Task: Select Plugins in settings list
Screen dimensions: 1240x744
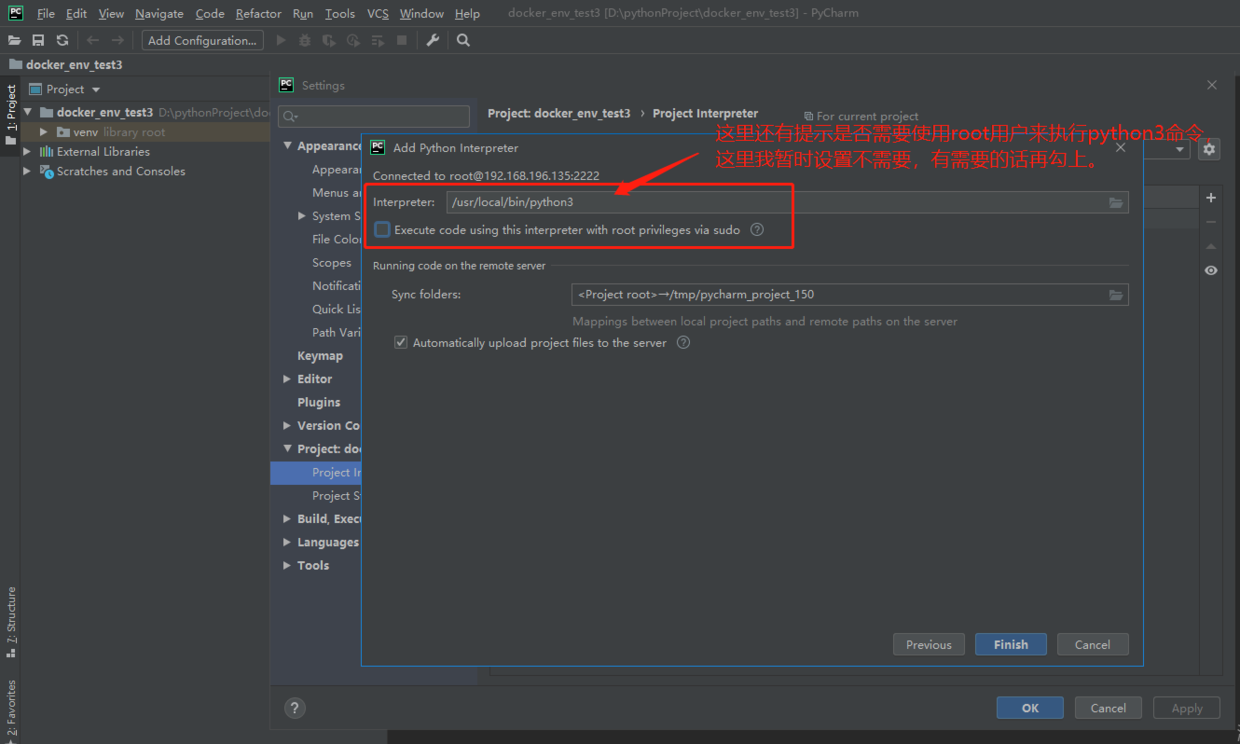Action: coord(319,402)
